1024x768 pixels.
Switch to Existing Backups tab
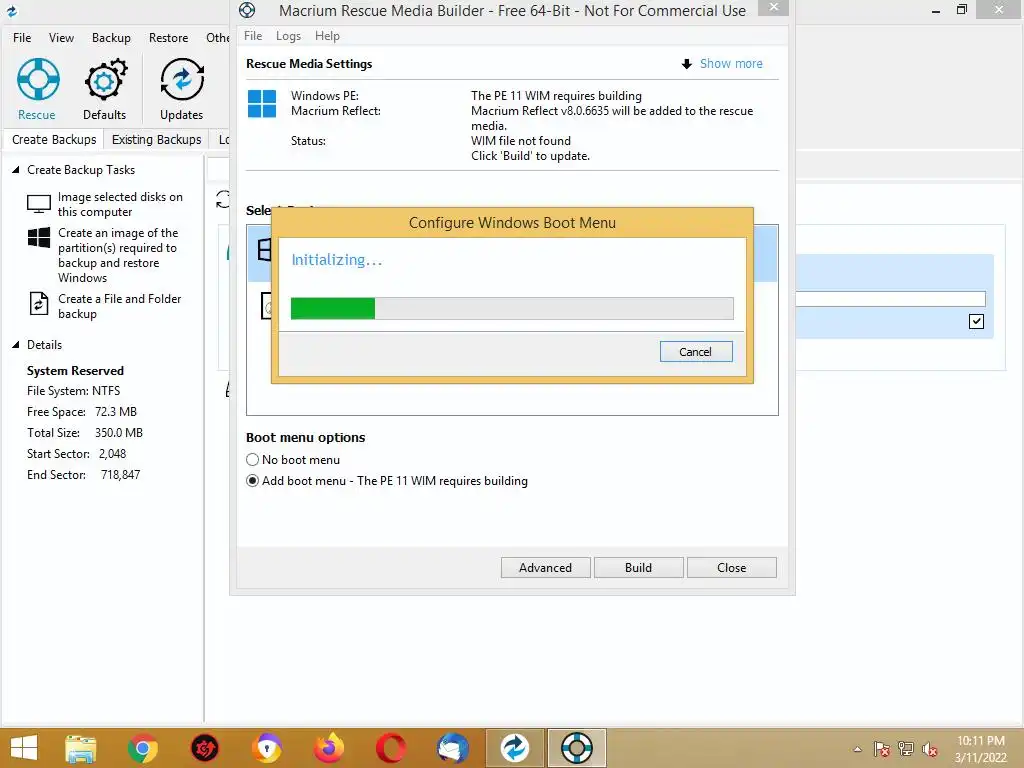pos(157,140)
